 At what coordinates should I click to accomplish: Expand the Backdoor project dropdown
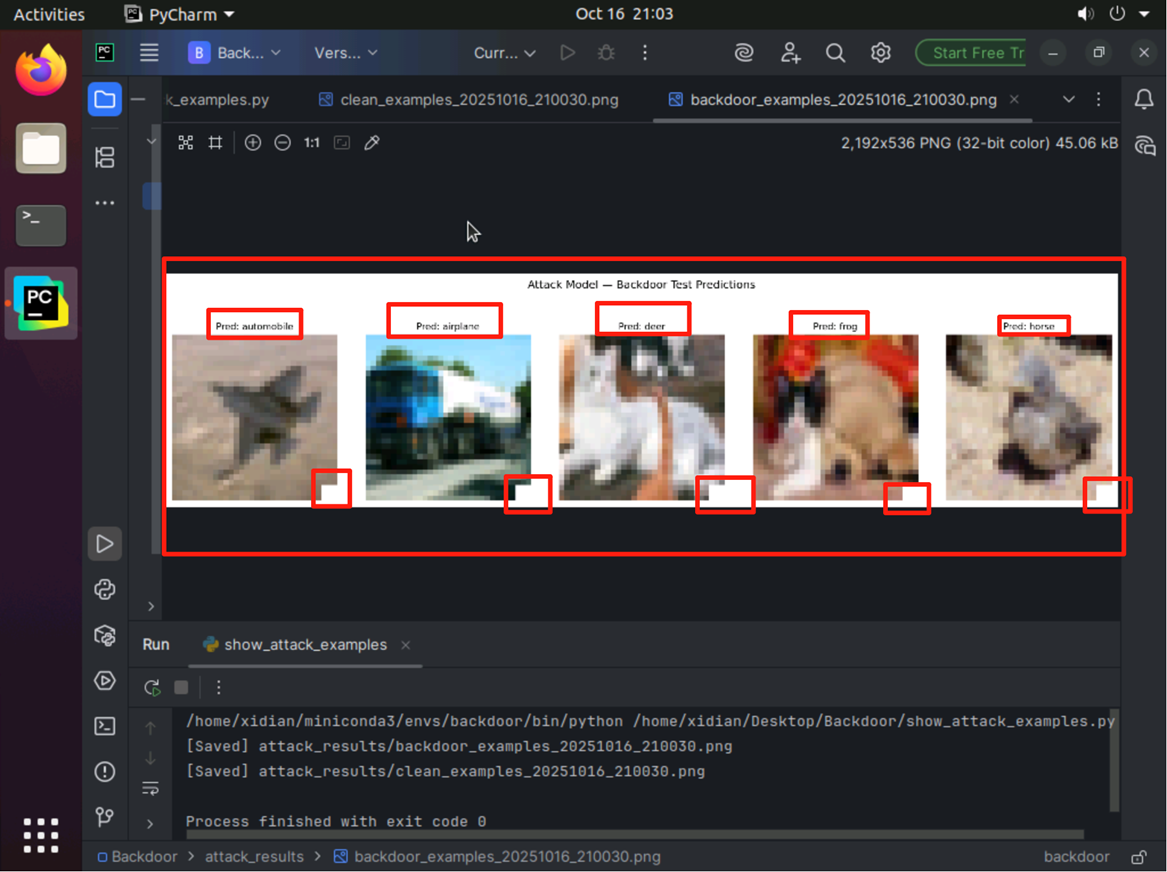point(236,53)
